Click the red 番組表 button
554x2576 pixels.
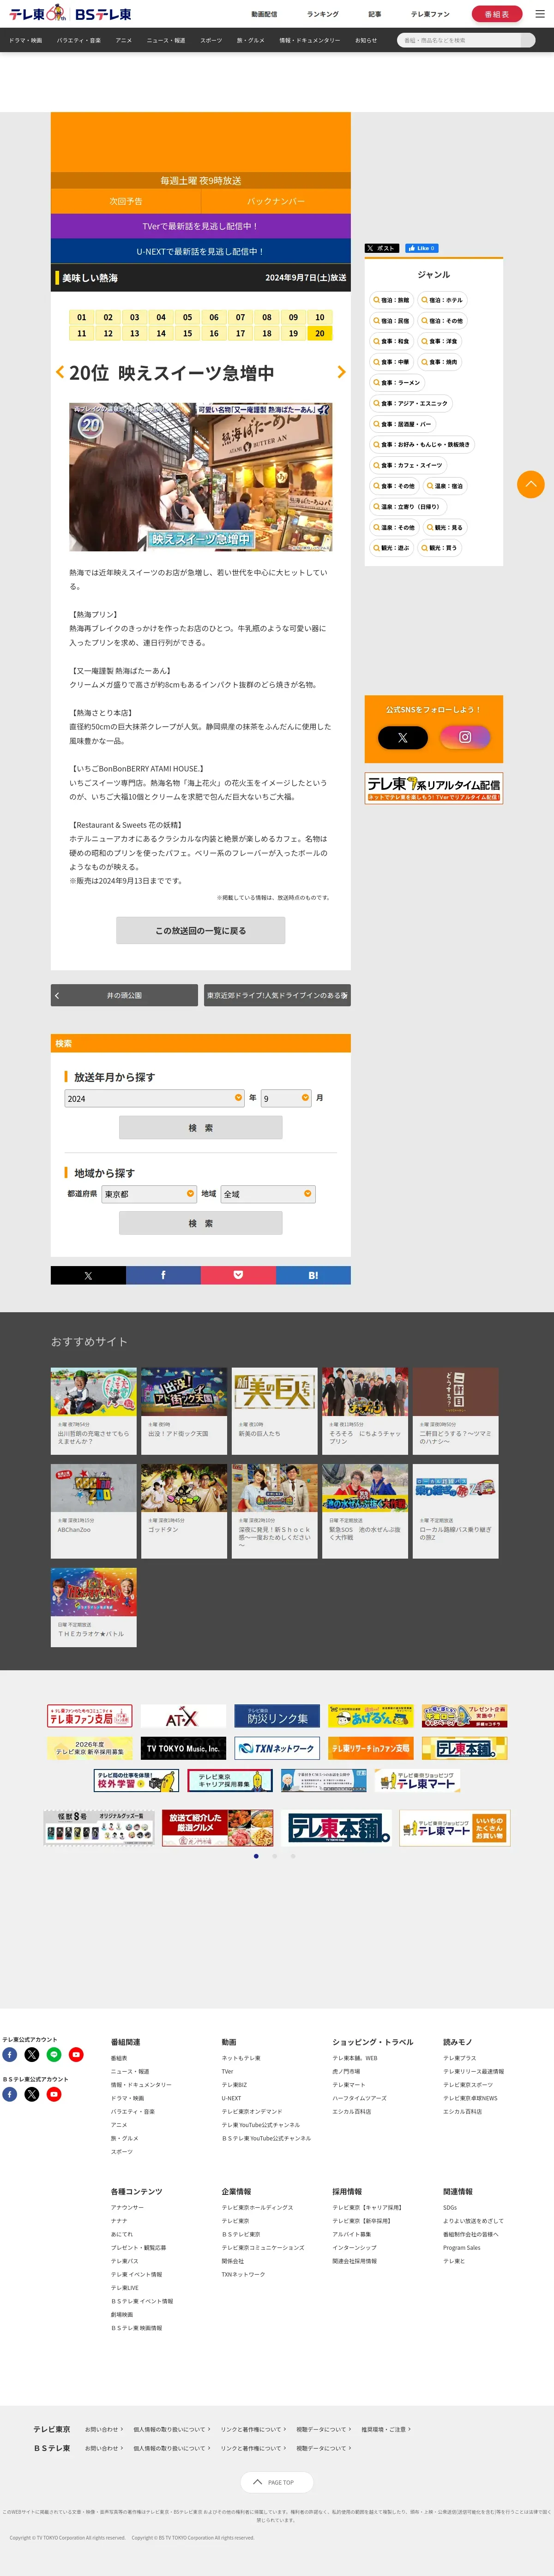[497, 14]
